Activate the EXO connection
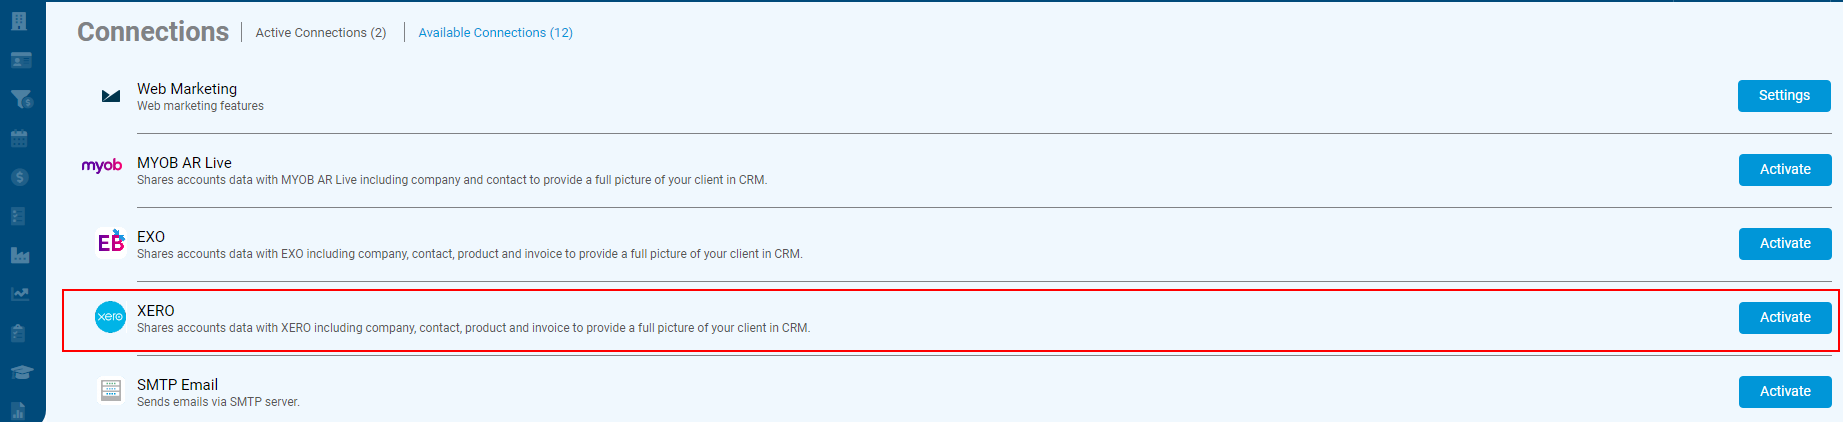The height and width of the screenshot is (422, 1843). [1785, 244]
